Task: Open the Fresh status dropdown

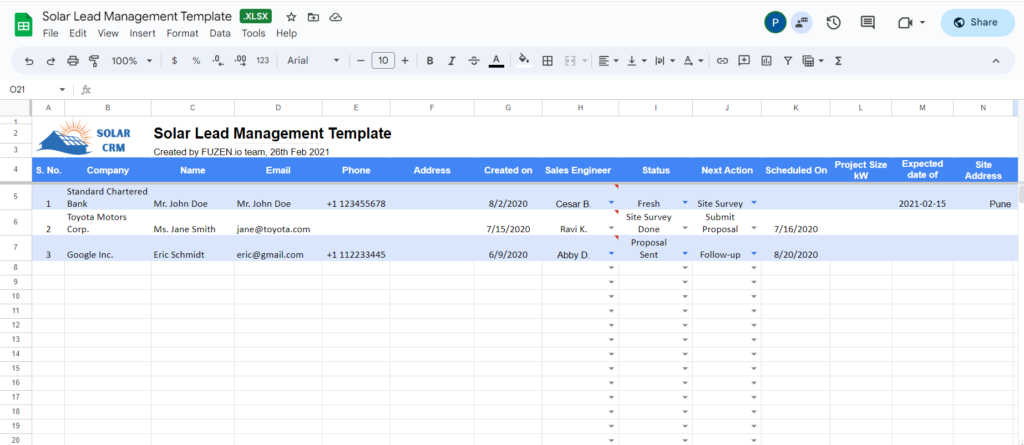Action: click(x=685, y=203)
